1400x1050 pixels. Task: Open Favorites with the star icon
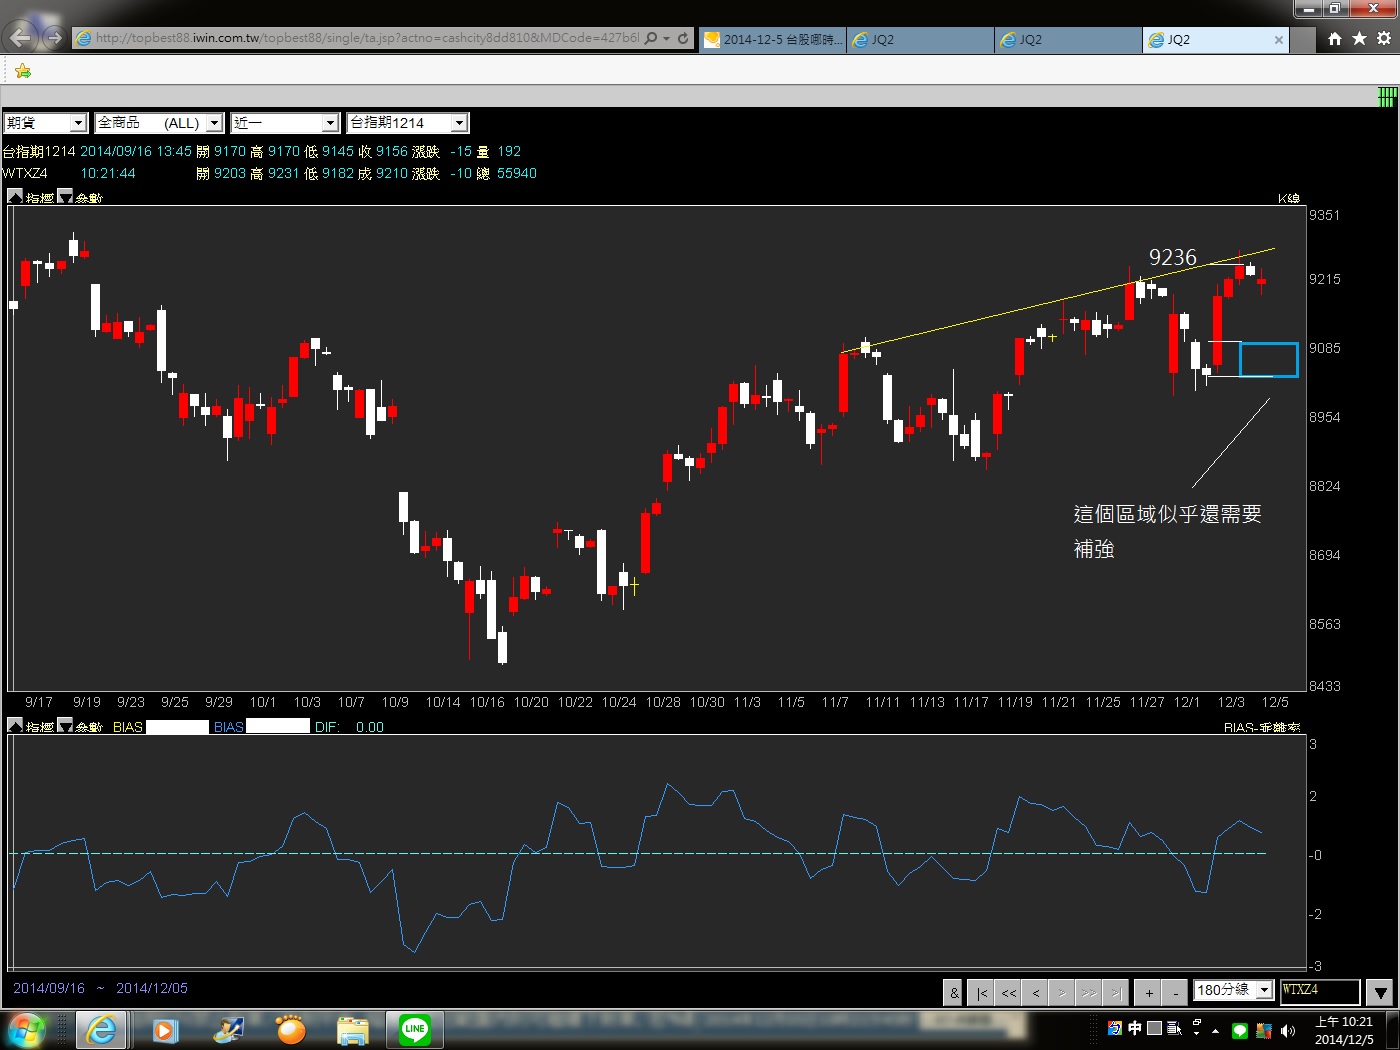click(x=1359, y=38)
